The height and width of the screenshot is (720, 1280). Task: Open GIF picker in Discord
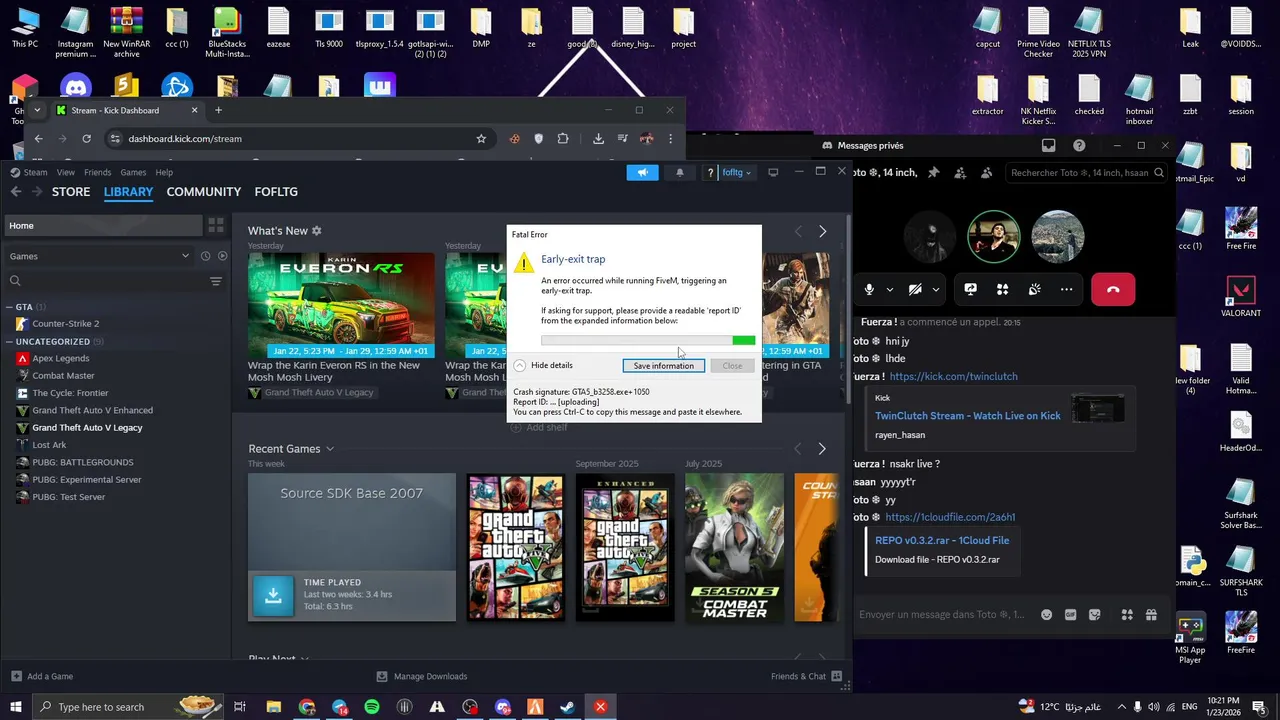tap(1071, 614)
